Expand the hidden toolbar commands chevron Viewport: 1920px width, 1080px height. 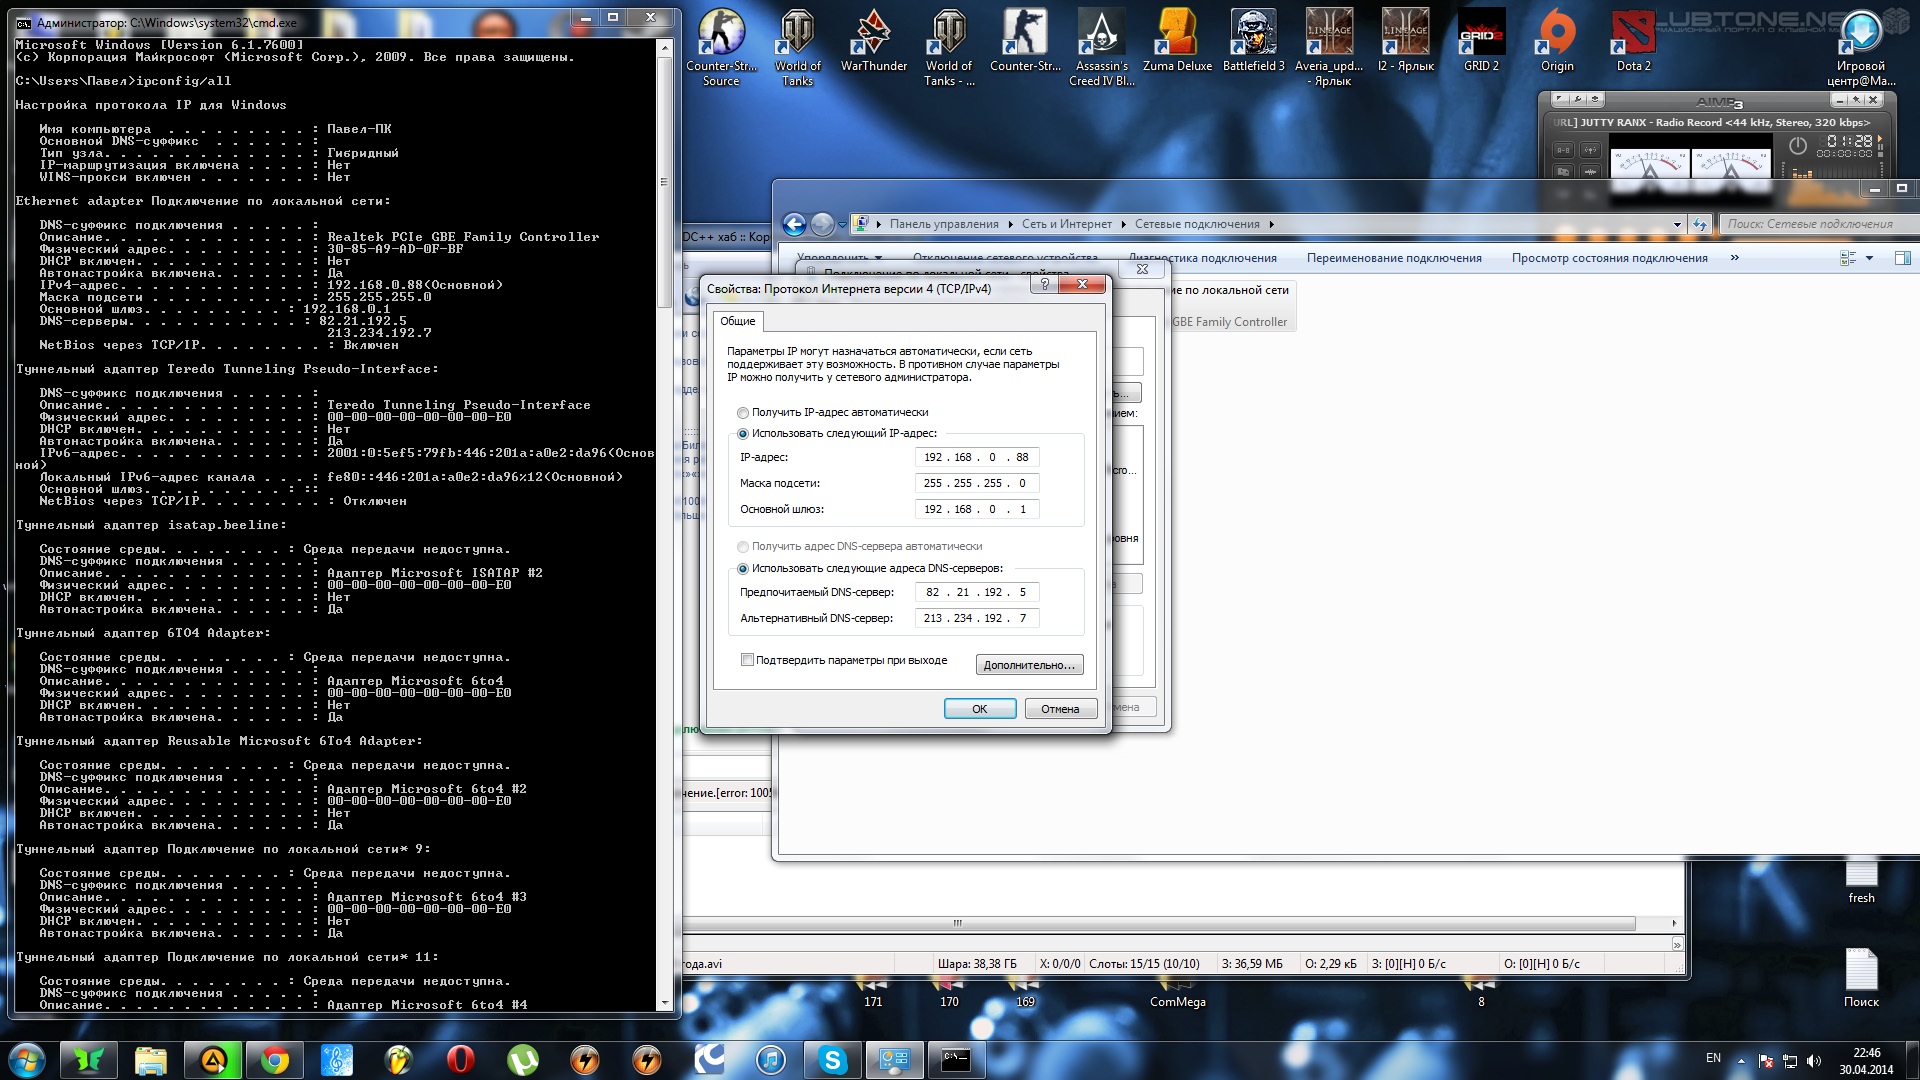1735,258
